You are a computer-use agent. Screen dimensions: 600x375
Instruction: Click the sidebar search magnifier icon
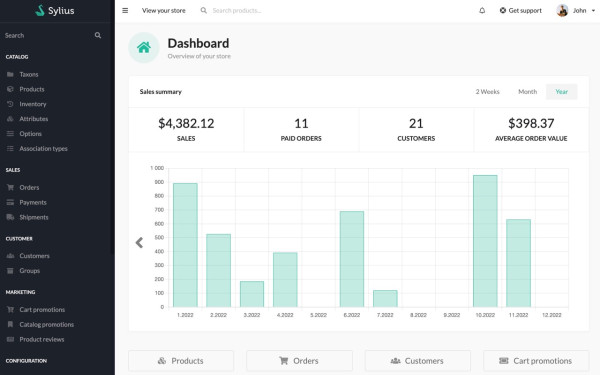(98, 35)
